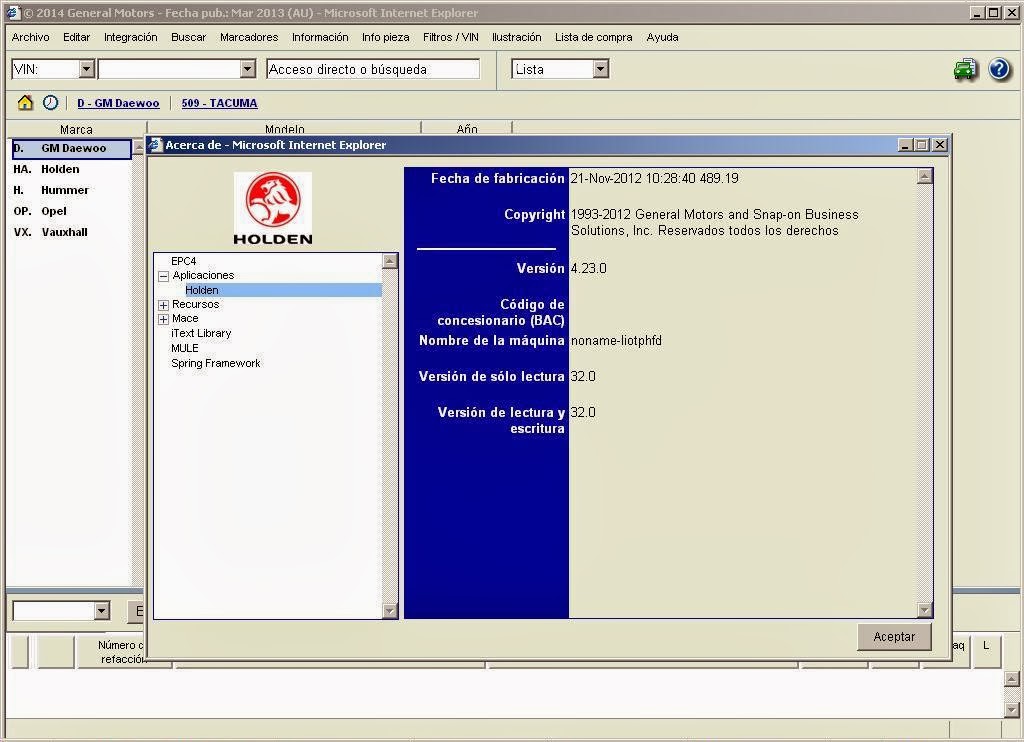Open the Ilustración menu
The width and height of the screenshot is (1024, 742).
517,37
